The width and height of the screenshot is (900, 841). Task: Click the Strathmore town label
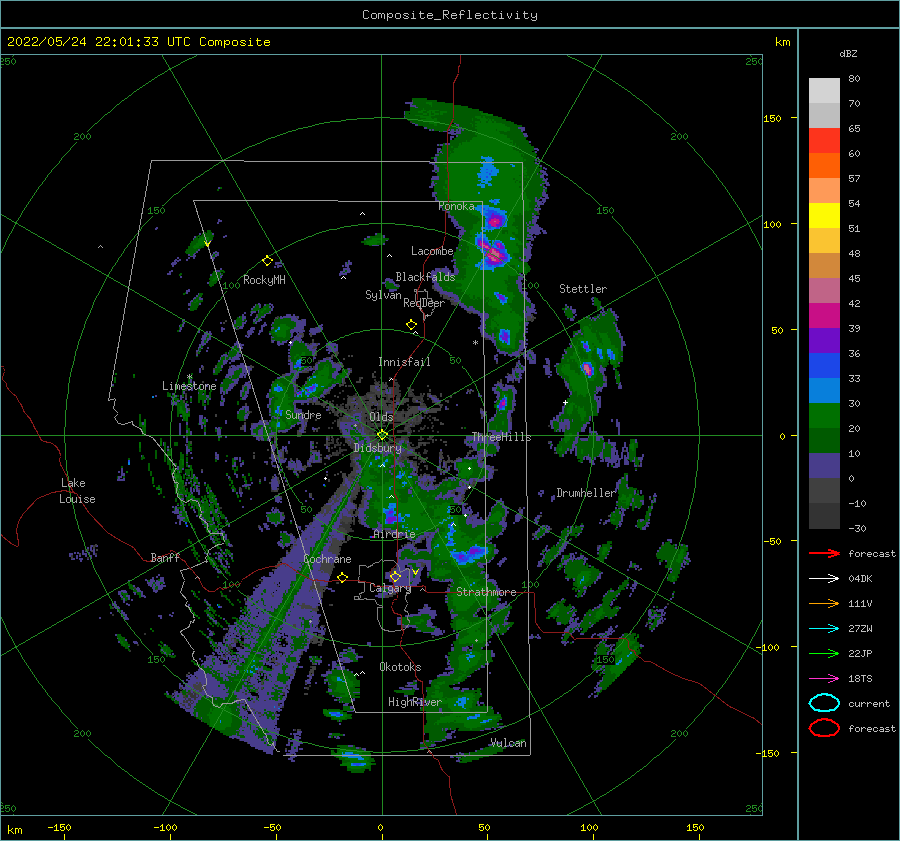click(486, 592)
